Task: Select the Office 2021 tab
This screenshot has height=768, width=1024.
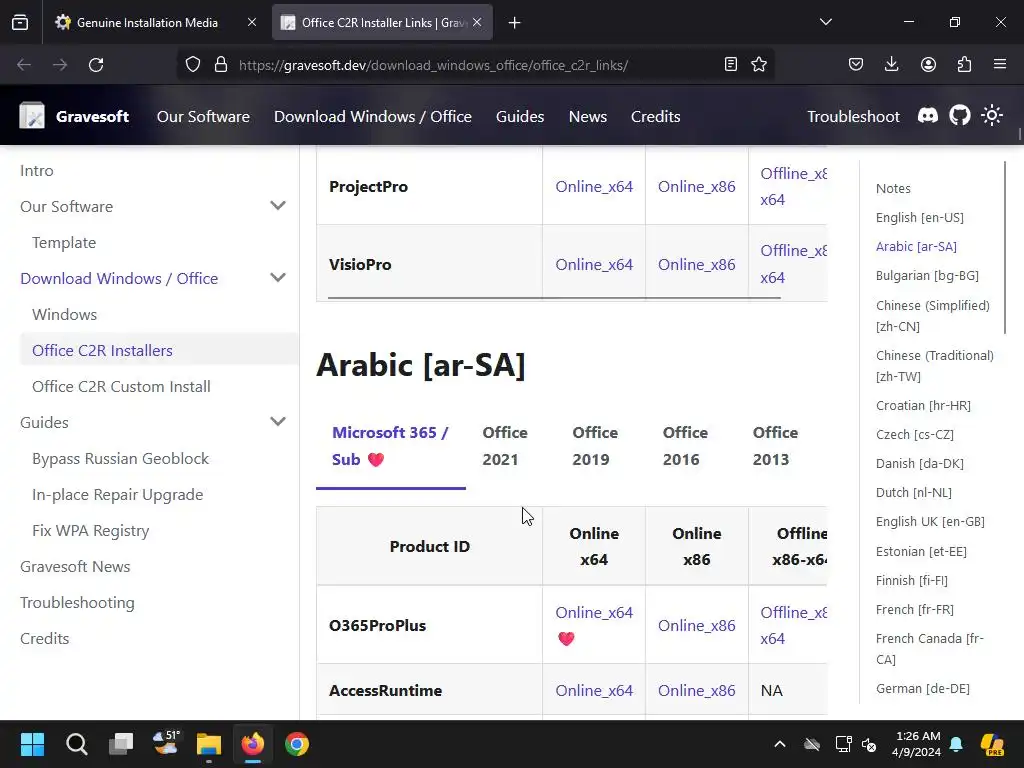Action: coord(505,446)
